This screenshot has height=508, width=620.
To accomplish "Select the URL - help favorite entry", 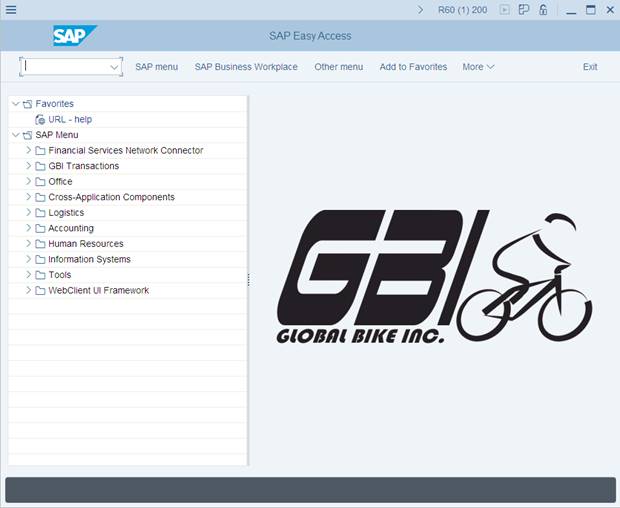I will pos(70,119).
